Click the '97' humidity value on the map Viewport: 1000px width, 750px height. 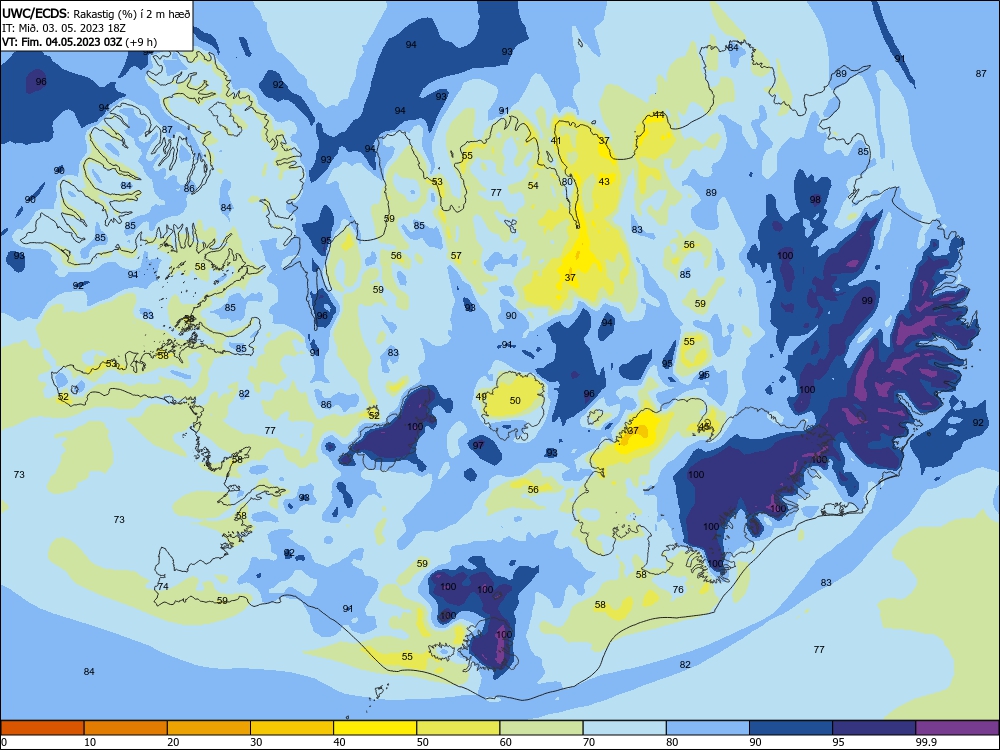click(478, 445)
